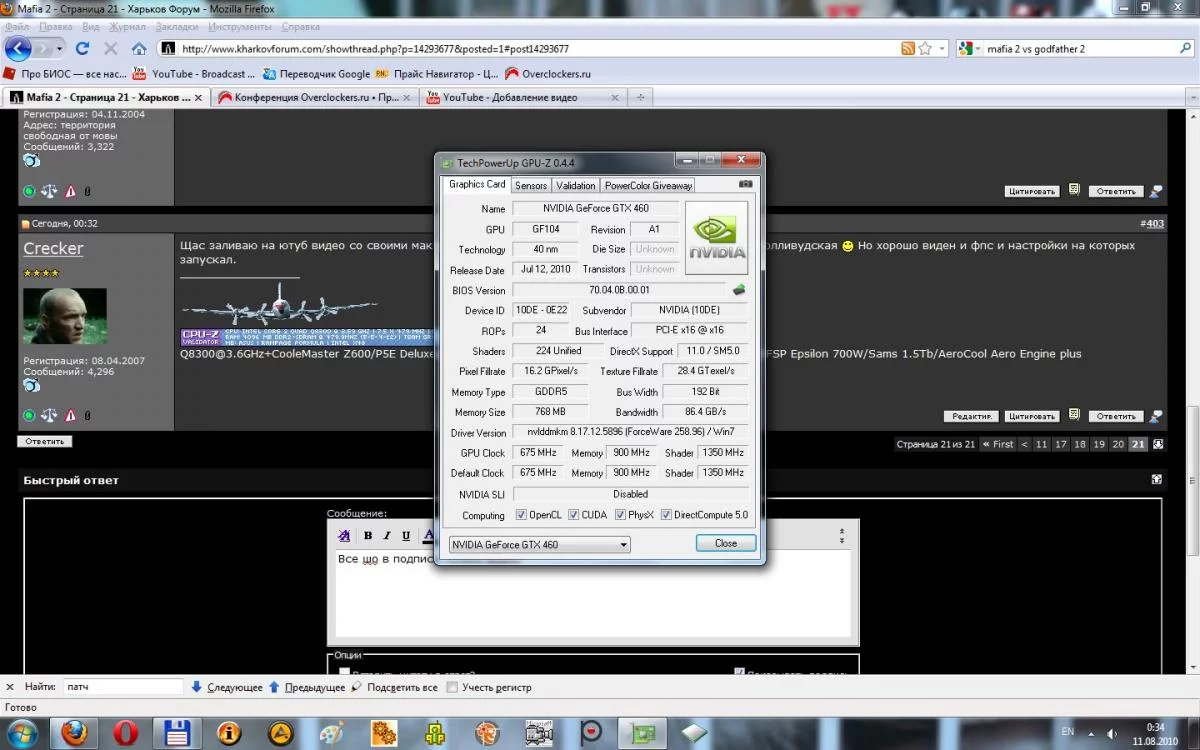Image resolution: width=1200 pixels, height=750 pixels.
Task: Toggle Учесть регистр checkbox in find bar
Action: (452, 687)
